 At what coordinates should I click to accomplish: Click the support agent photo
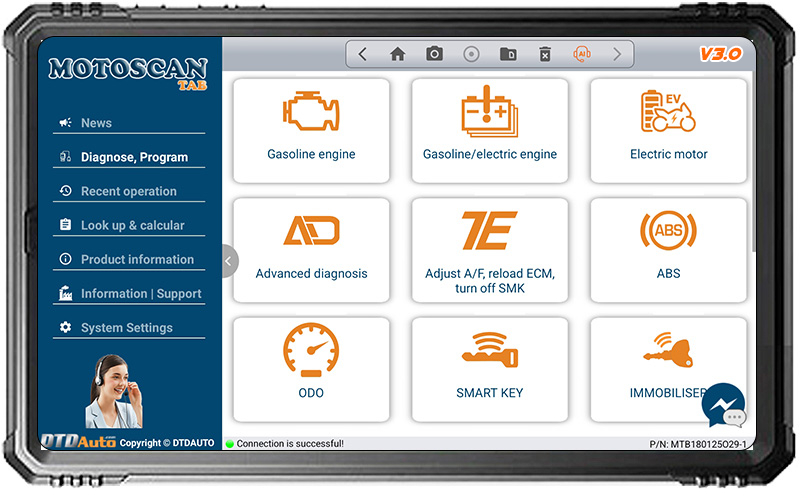pyautogui.click(x=113, y=391)
